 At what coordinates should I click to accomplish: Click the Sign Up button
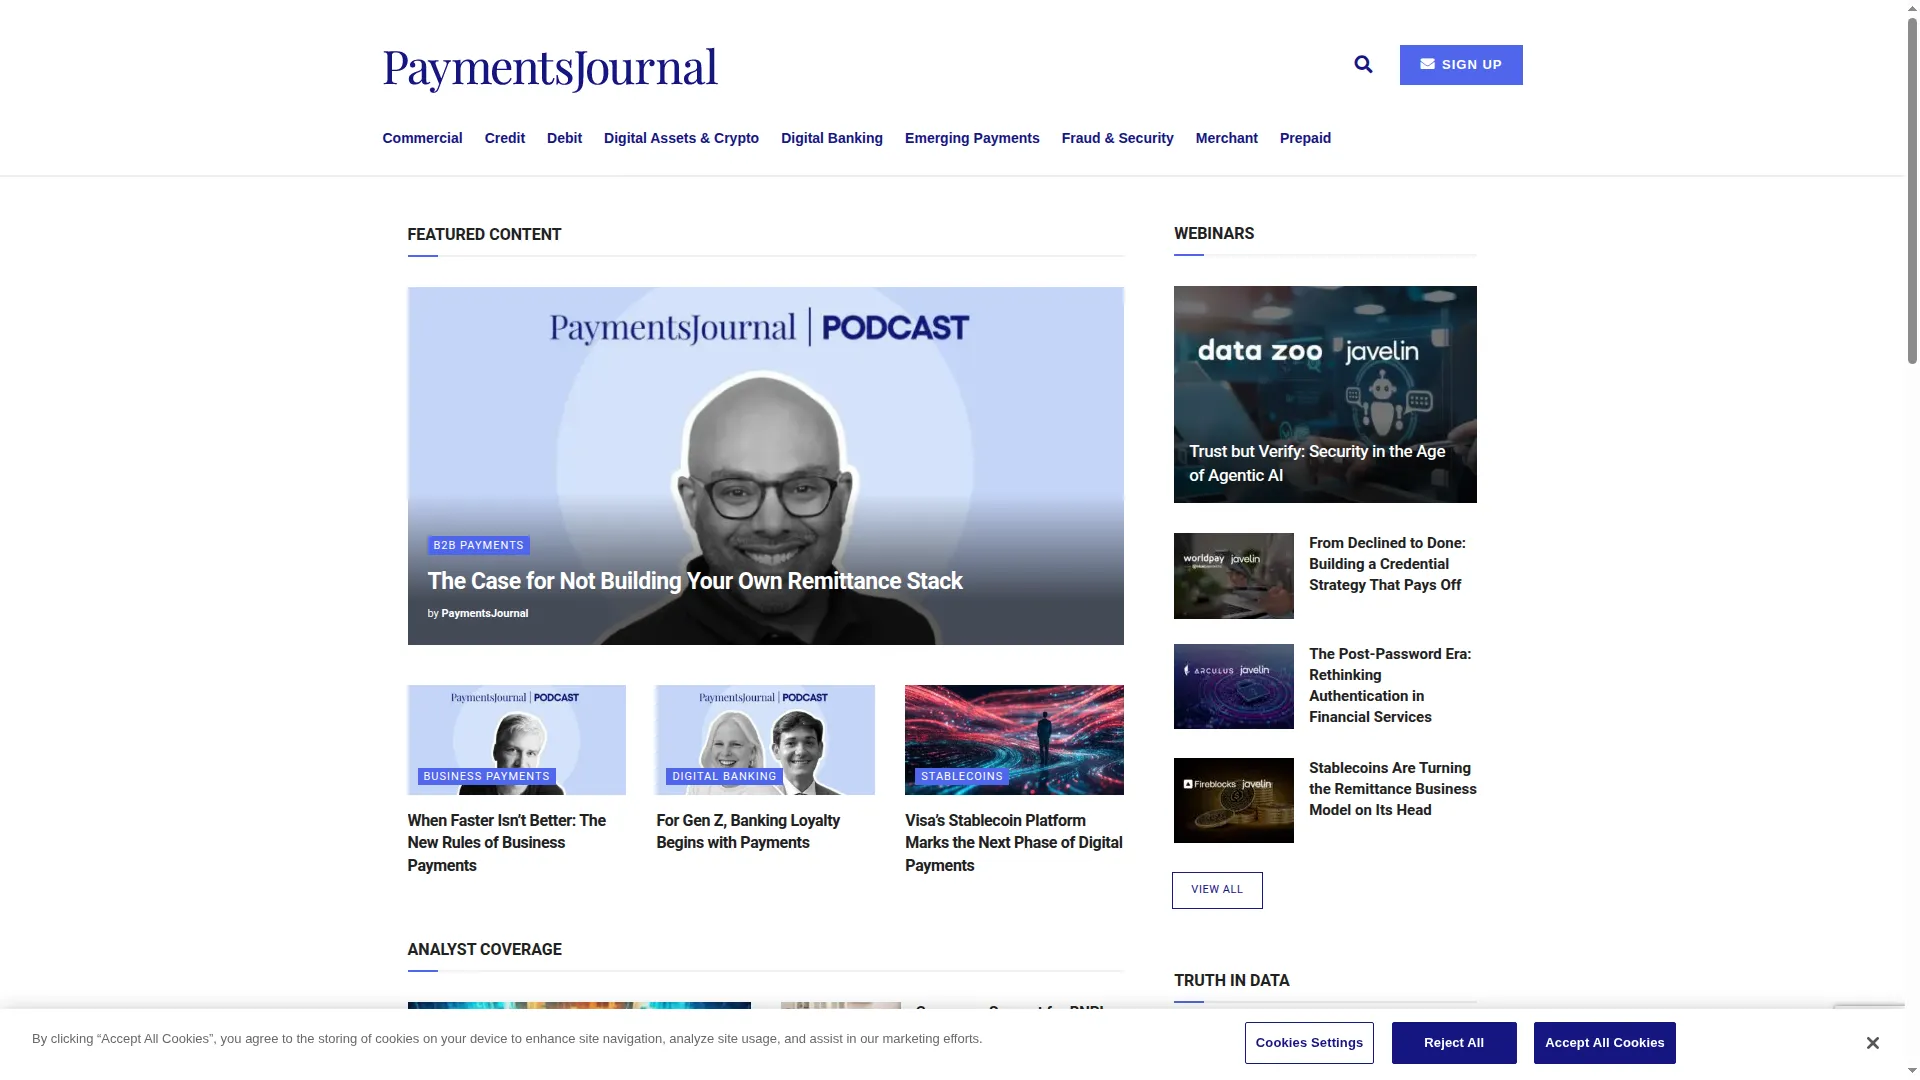pos(1461,65)
